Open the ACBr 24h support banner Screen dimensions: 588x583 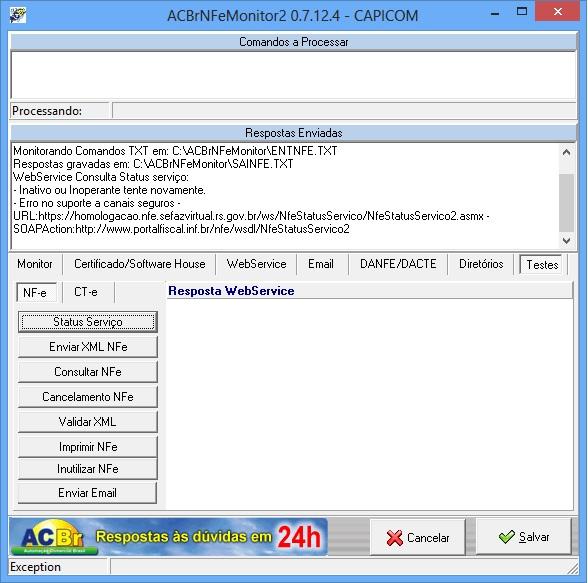pos(168,537)
